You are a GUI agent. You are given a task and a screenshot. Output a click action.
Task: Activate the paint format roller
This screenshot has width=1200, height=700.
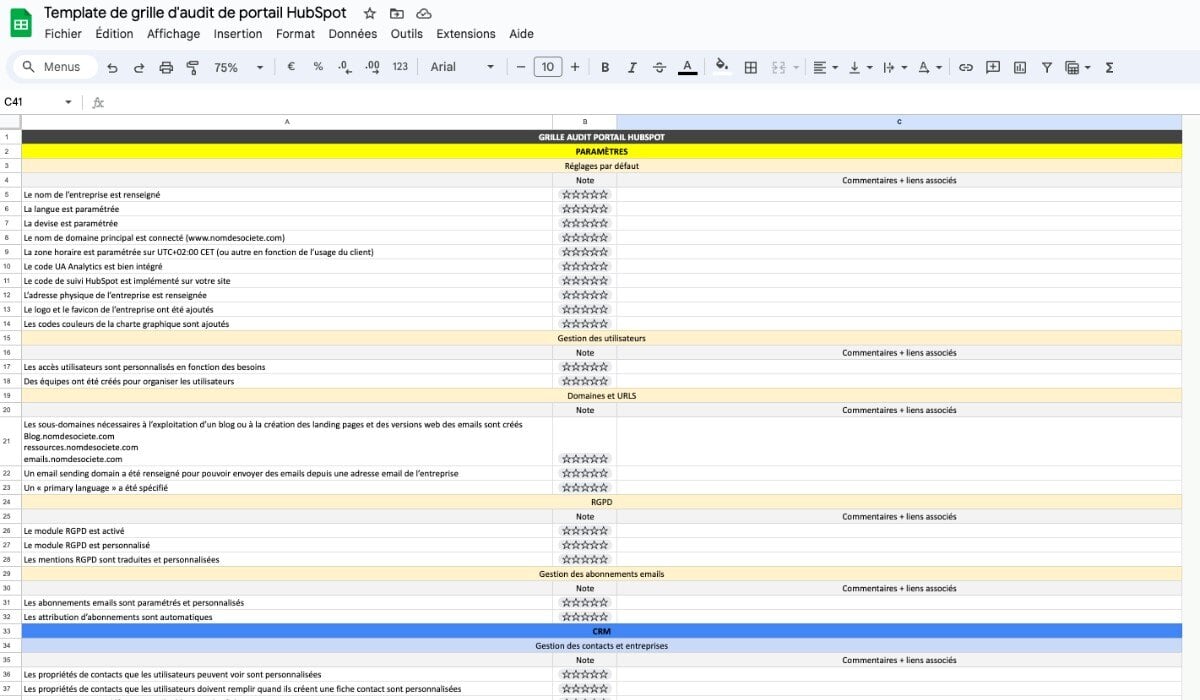point(193,67)
